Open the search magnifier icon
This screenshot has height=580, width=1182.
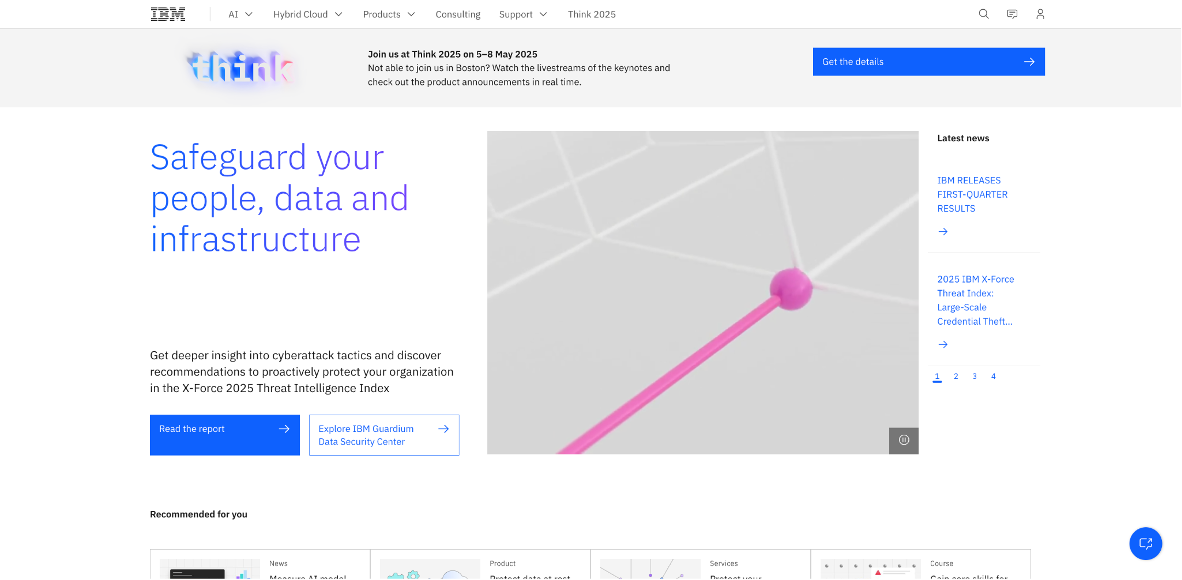[x=983, y=14]
